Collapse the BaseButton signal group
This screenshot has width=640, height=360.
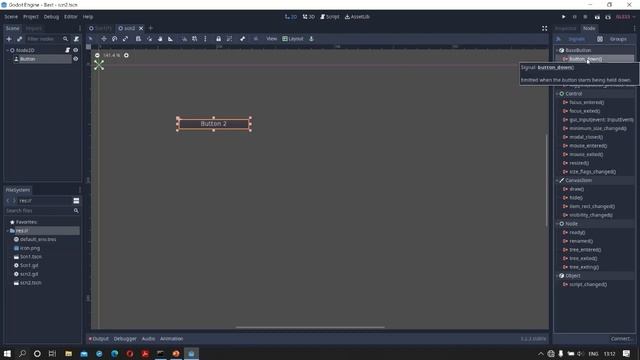pyautogui.click(x=557, y=50)
